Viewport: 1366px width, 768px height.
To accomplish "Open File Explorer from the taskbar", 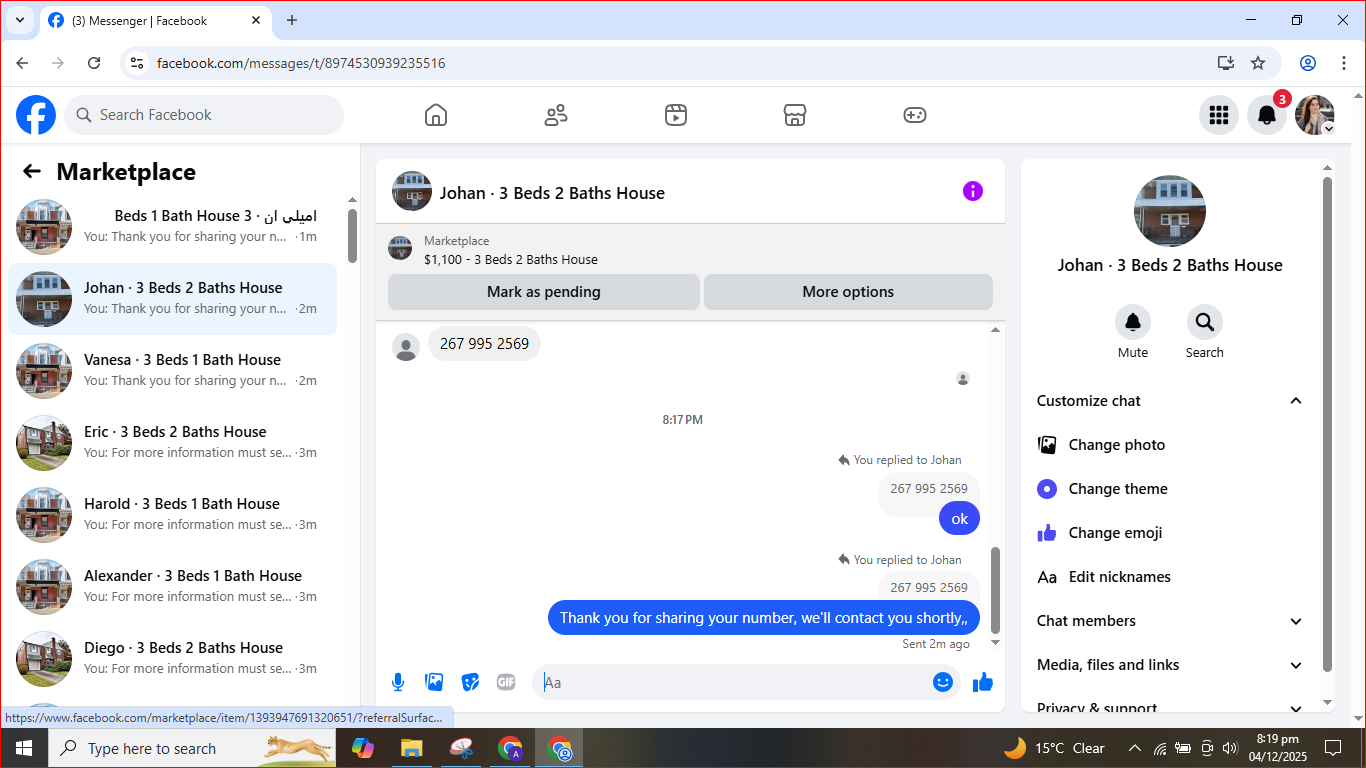I will tap(411, 748).
